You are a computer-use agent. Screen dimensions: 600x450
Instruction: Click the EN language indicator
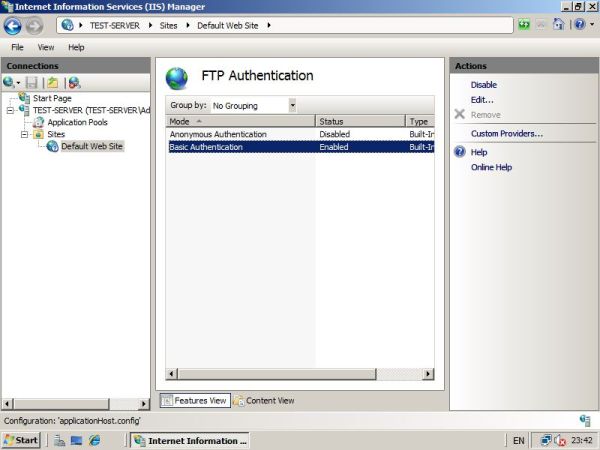click(x=518, y=441)
